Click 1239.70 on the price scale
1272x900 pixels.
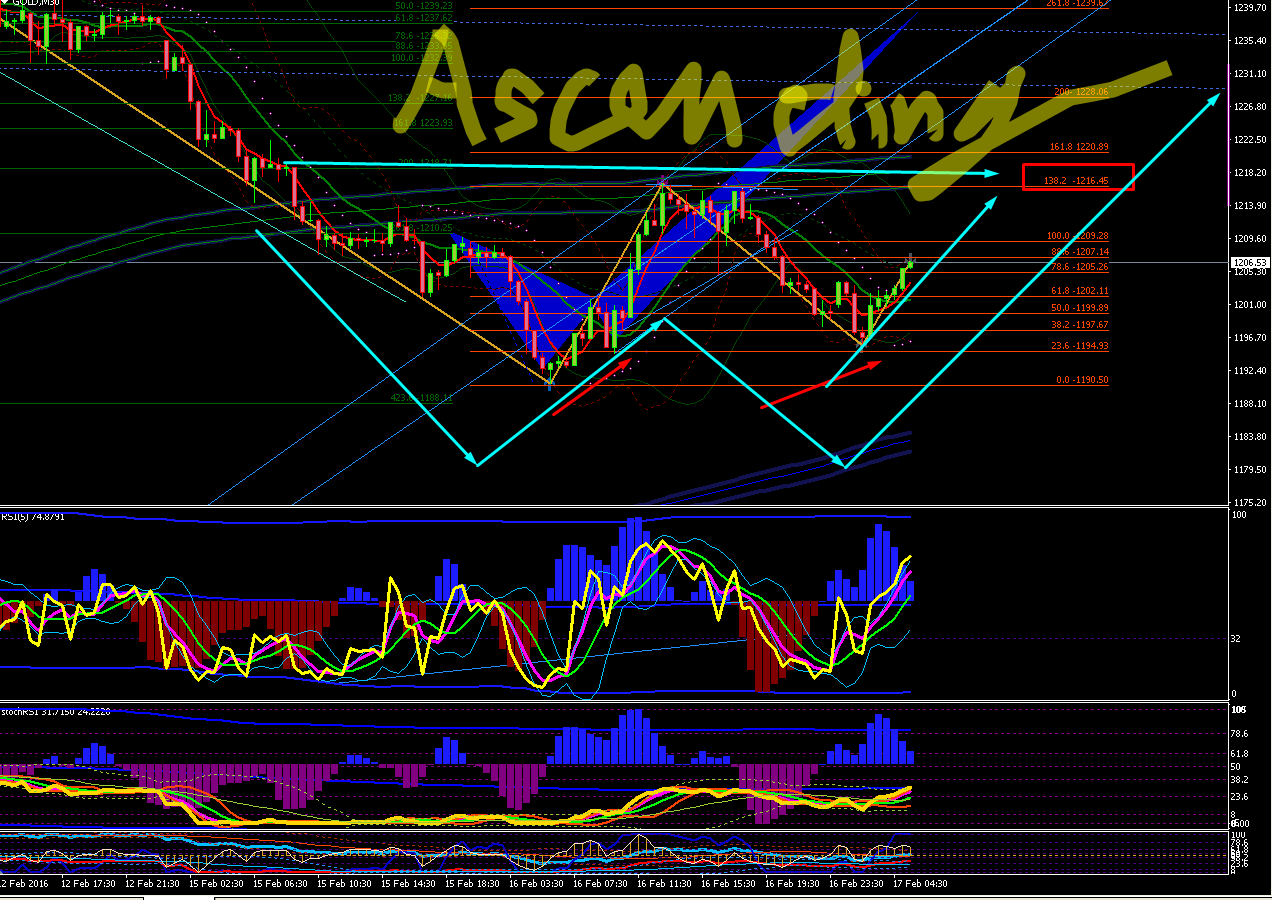pyautogui.click(x=1249, y=8)
